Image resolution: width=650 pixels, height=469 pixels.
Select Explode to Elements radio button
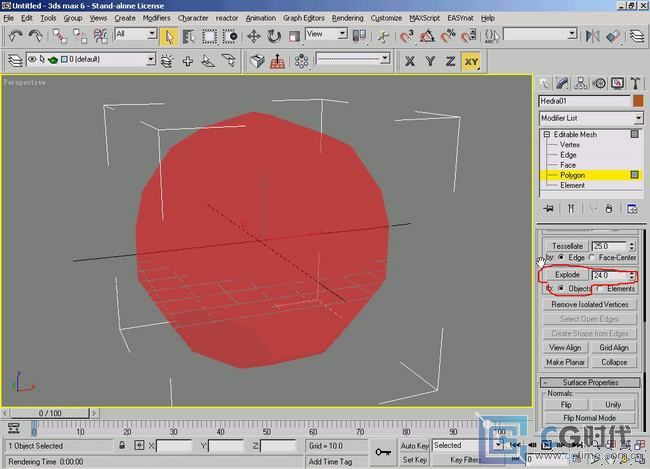[x=599, y=288]
